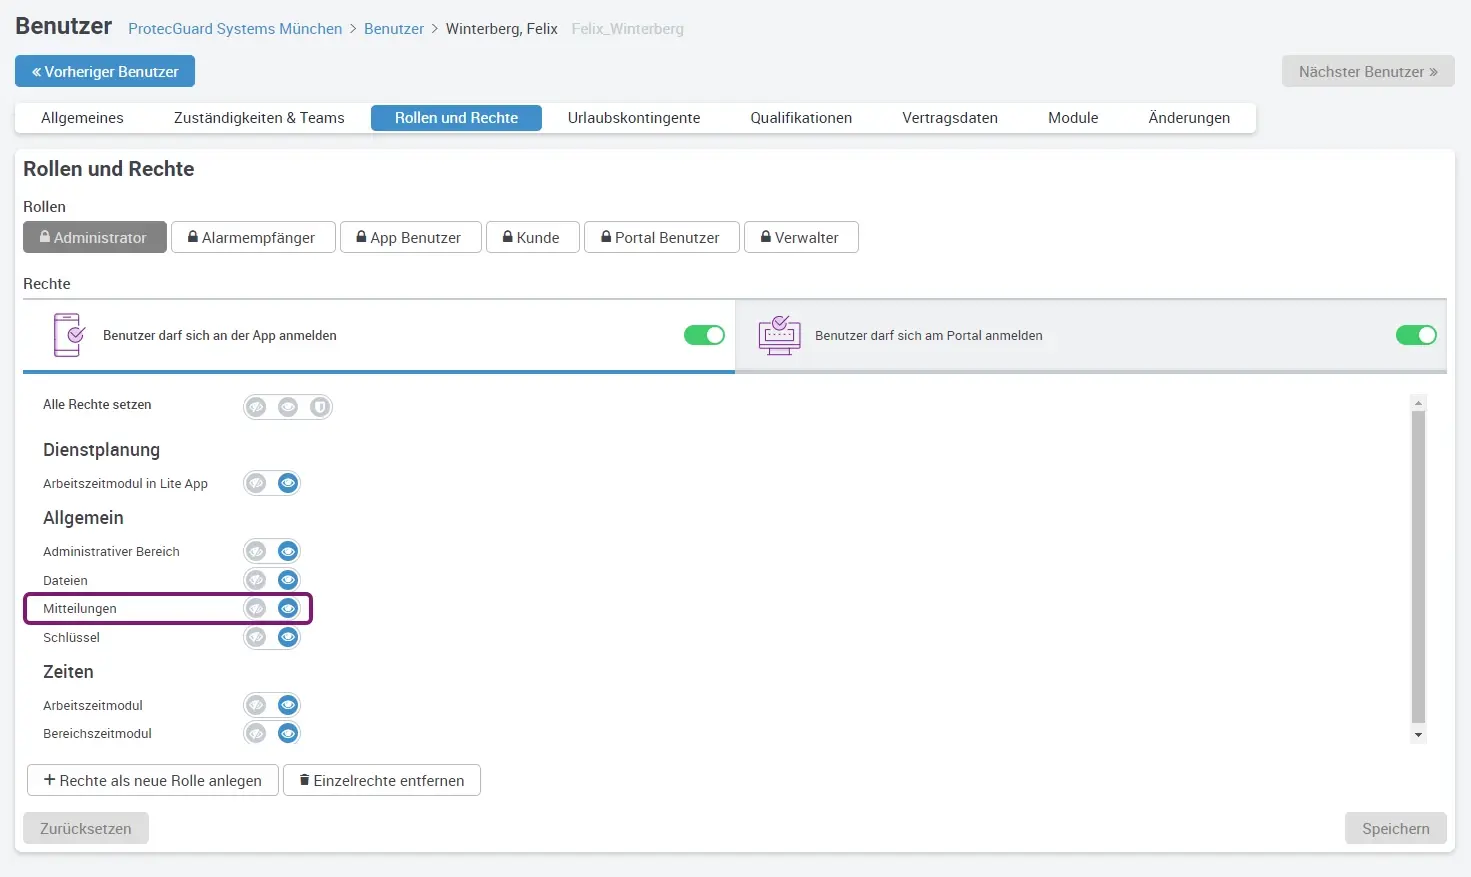Open ProtecGuard Systems München breadcrumb link
The image size is (1471, 877).
[x=235, y=29]
